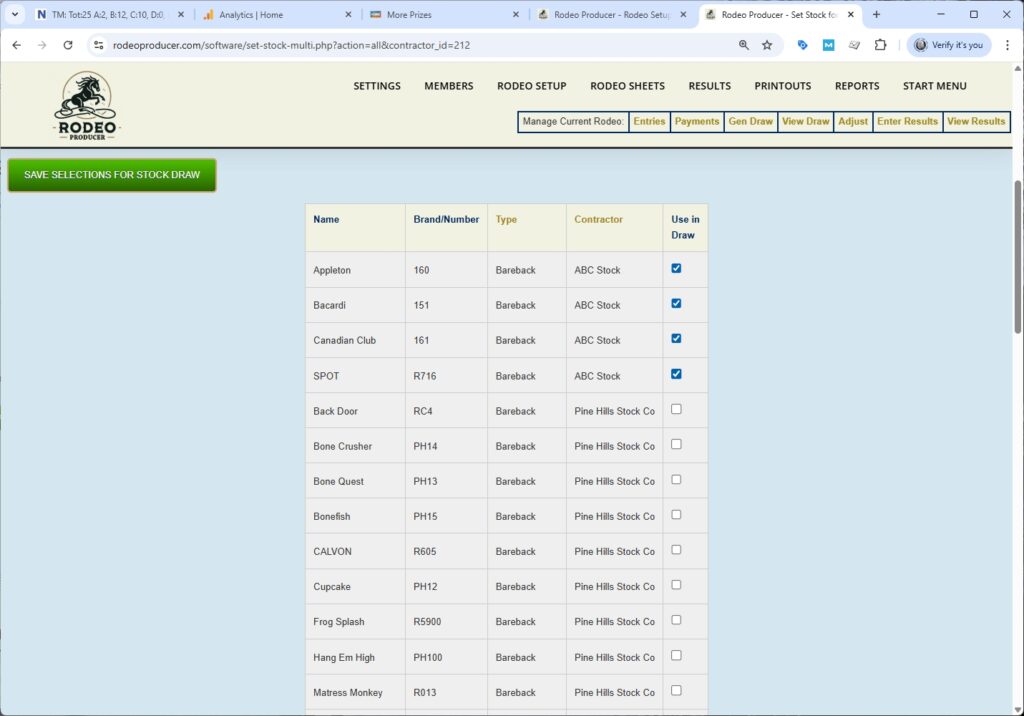Open the Extensions puzzle-piece icon

coord(880,45)
